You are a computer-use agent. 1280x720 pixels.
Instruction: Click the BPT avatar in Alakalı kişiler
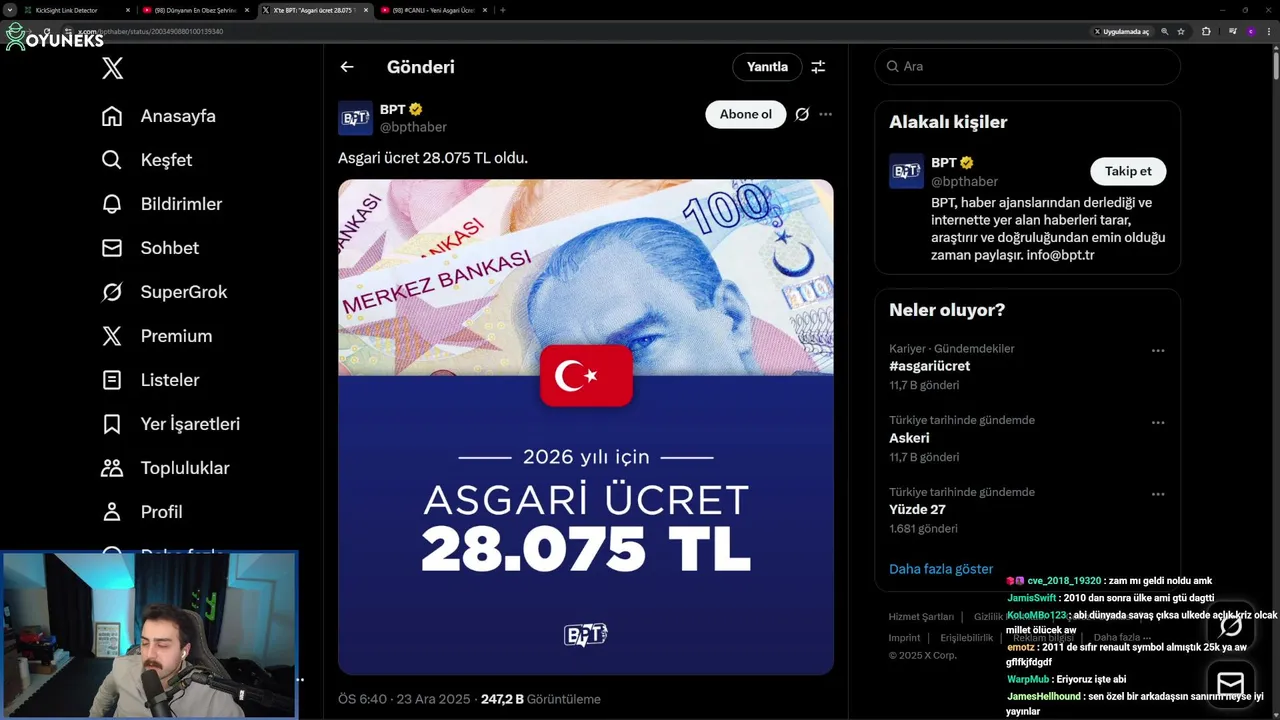[x=906, y=171]
